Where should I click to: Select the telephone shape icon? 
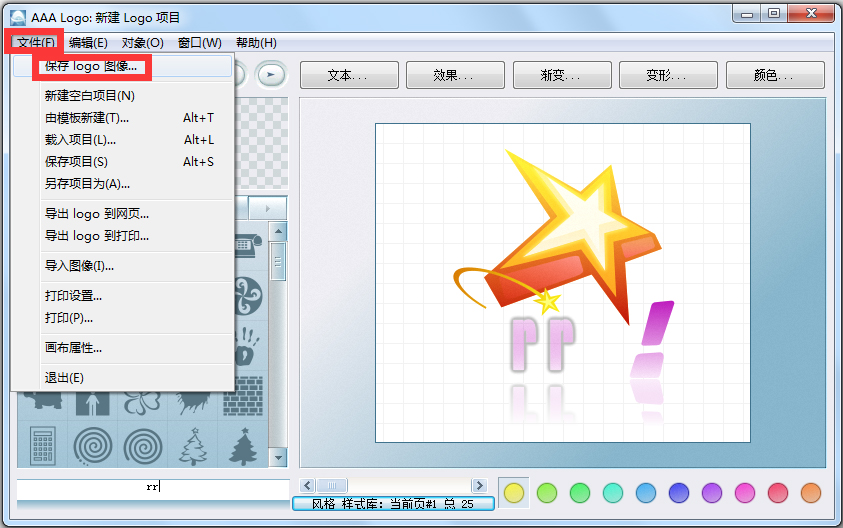point(250,244)
